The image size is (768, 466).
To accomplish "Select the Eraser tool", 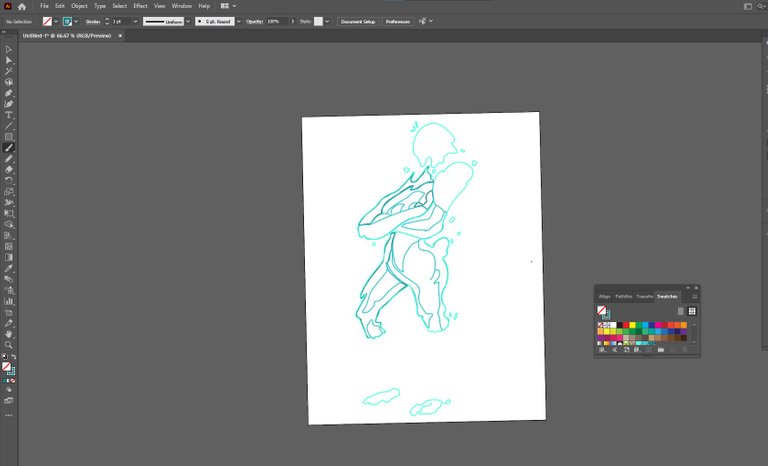I will [x=8, y=170].
